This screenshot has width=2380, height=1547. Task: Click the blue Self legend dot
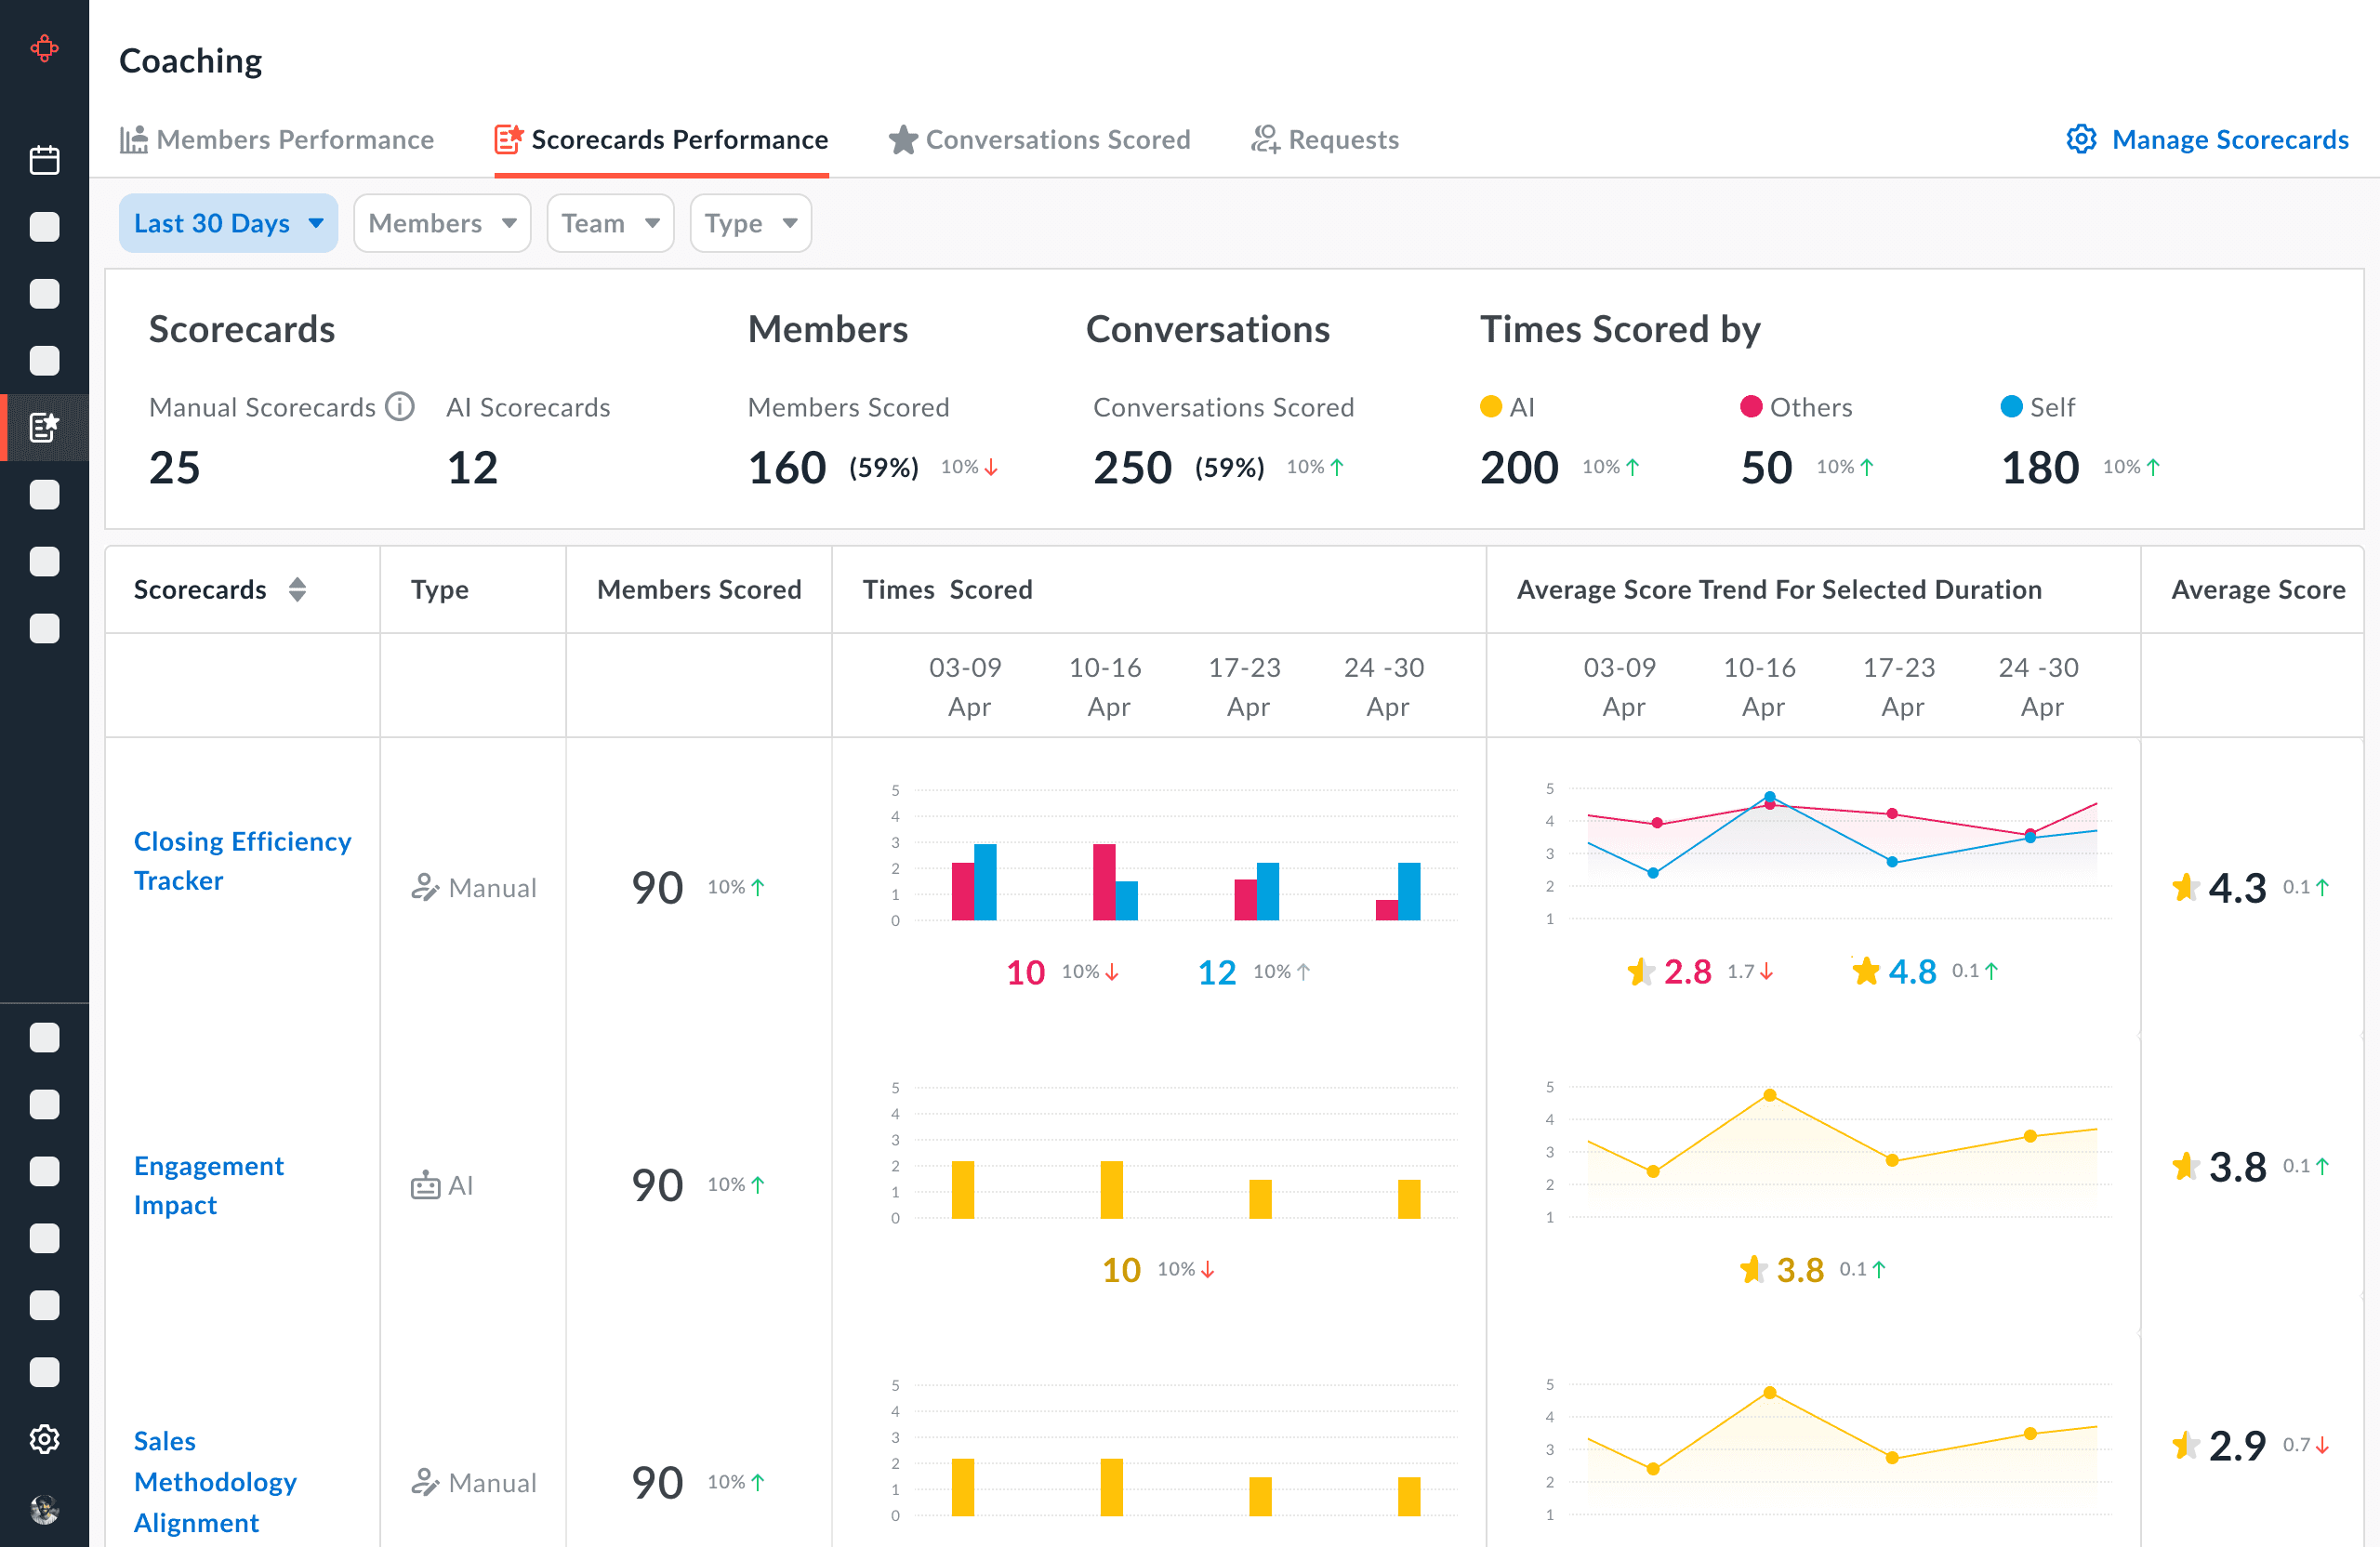tap(2011, 406)
